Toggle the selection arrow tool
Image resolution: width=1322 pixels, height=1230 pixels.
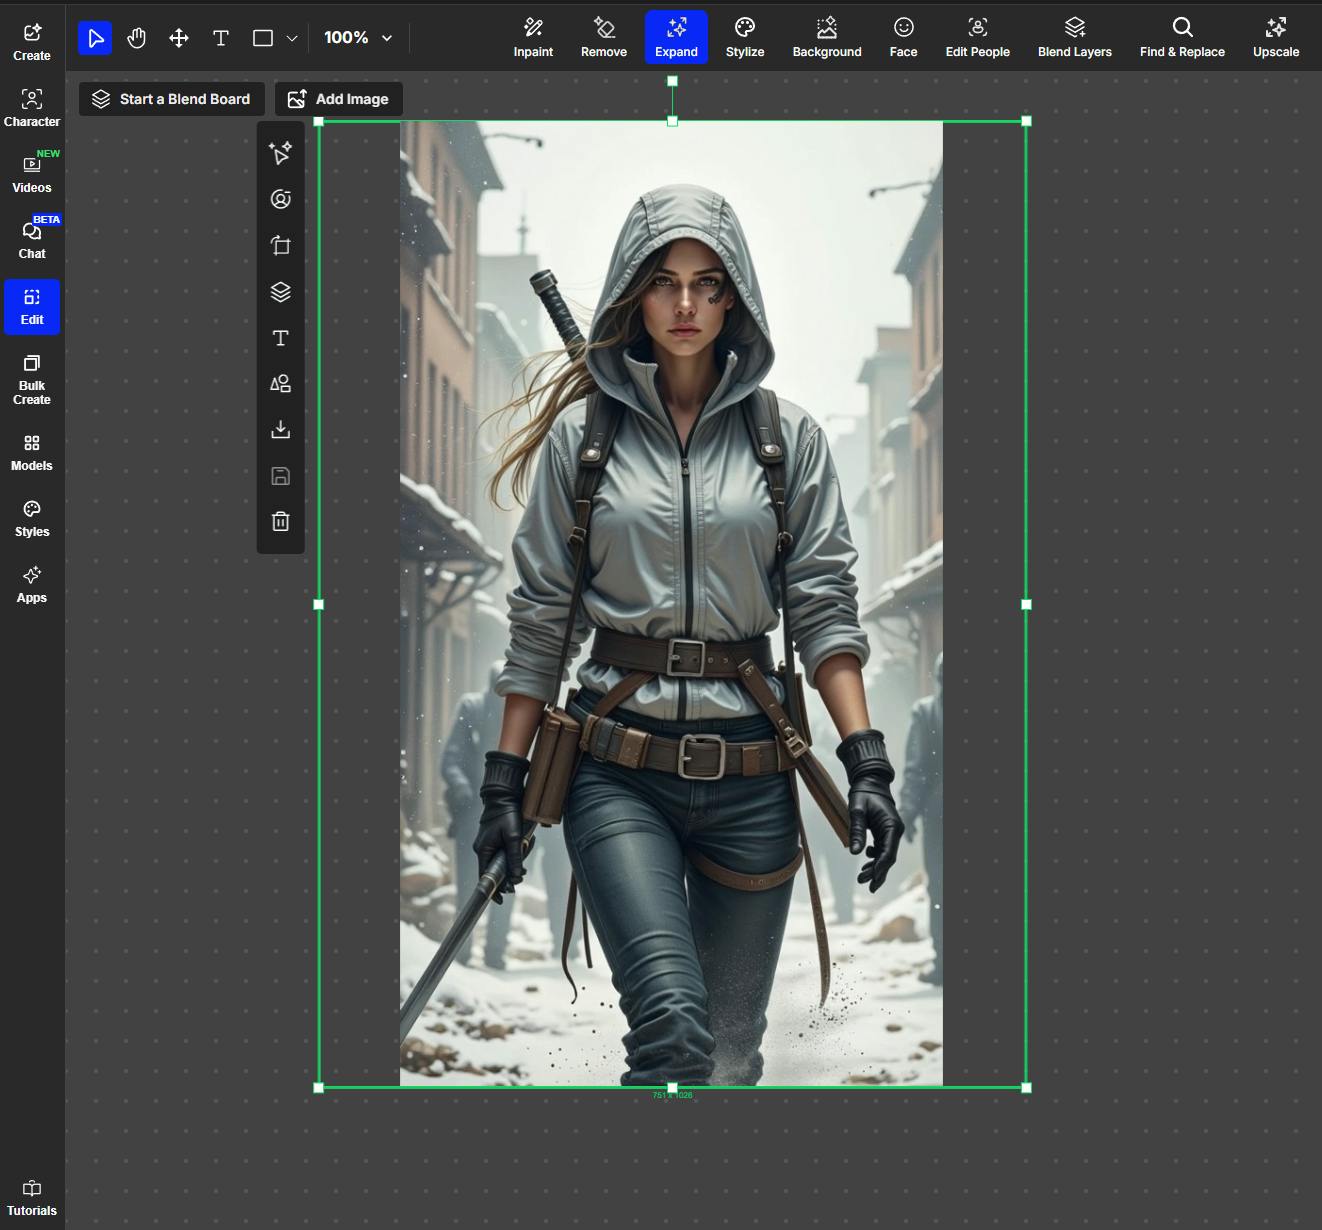click(x=95, y=37)
